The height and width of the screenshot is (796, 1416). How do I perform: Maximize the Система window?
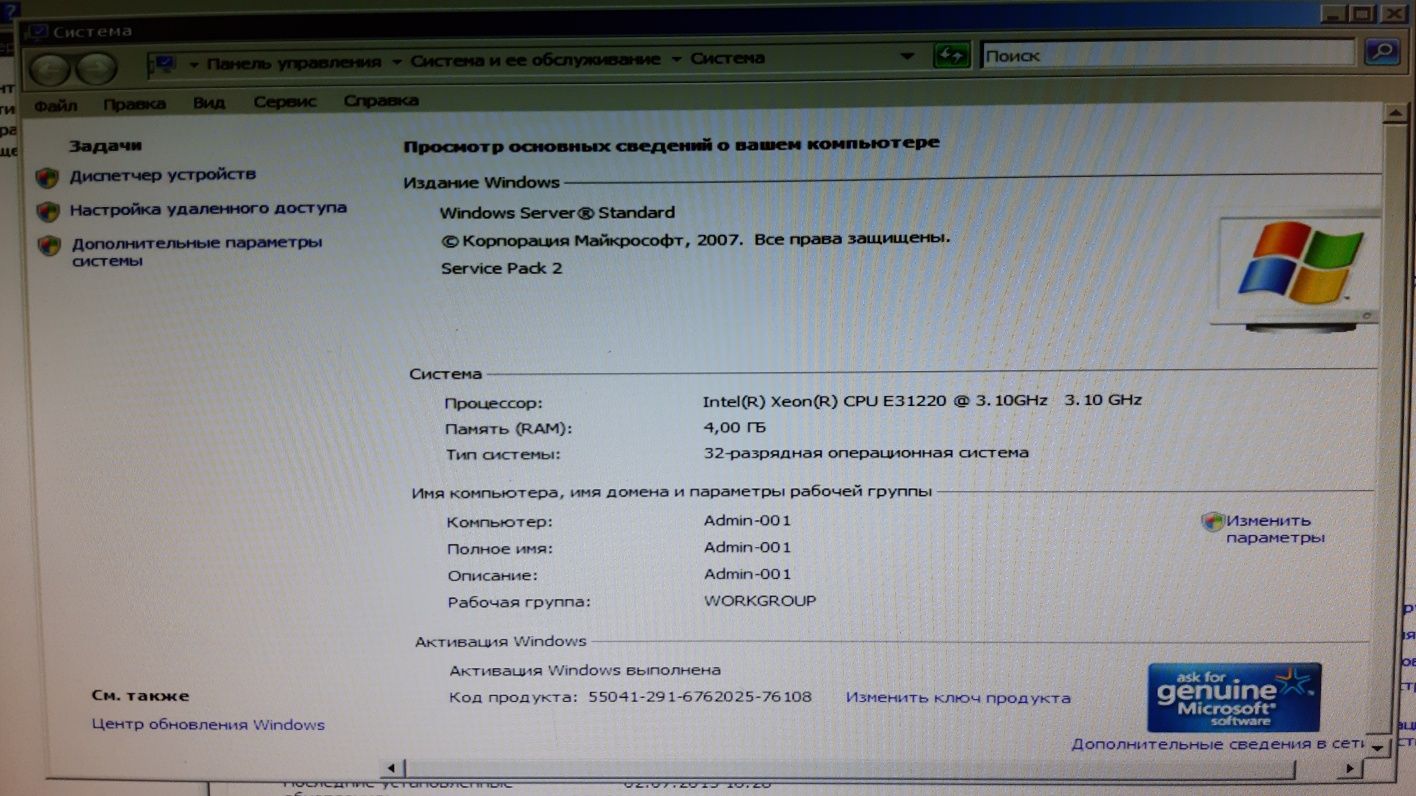1362,13
